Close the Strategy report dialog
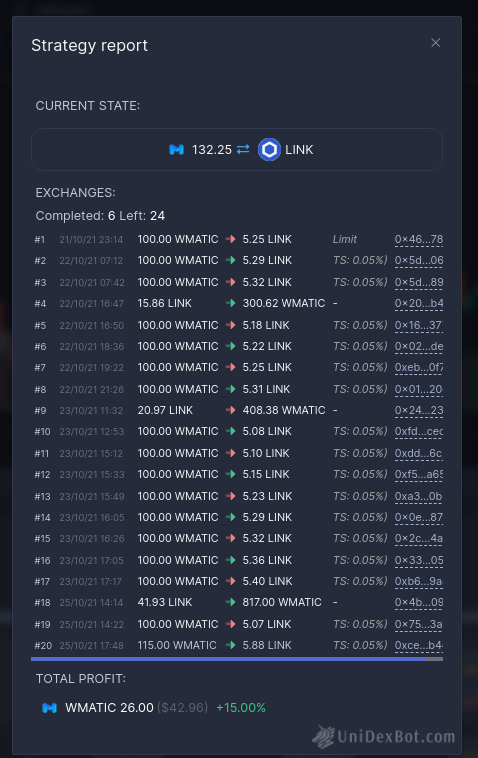Viewport: 478px width, 758px height. [x=435, y=43]
